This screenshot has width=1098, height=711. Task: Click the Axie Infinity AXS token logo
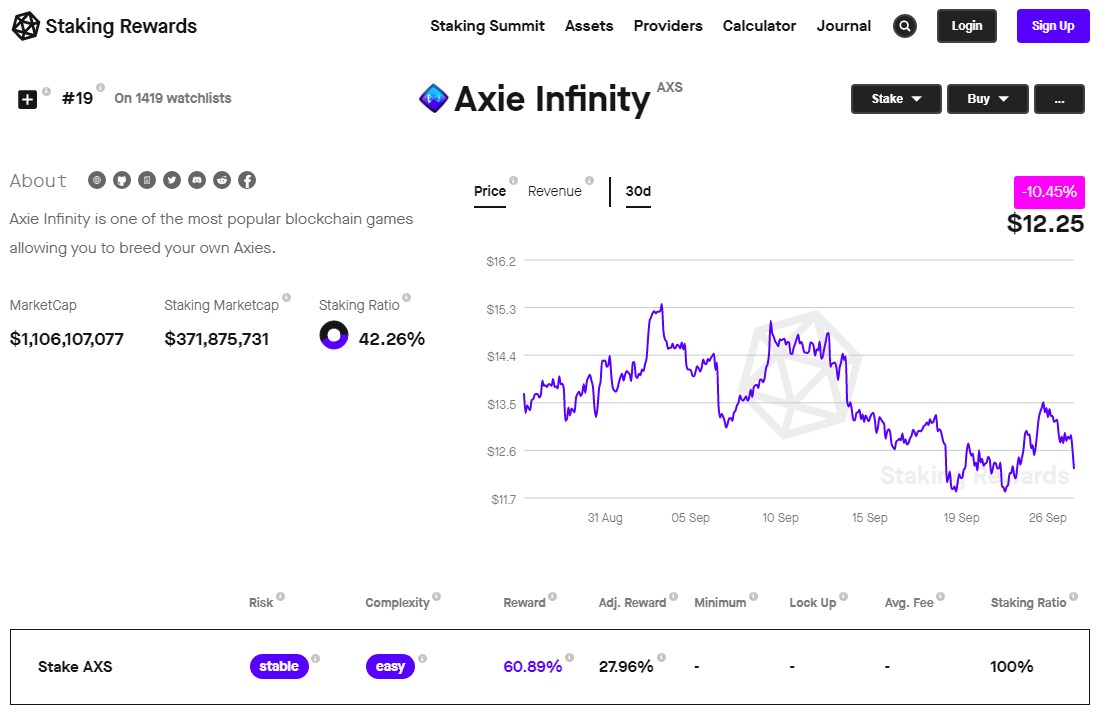[x=433, y=98]
